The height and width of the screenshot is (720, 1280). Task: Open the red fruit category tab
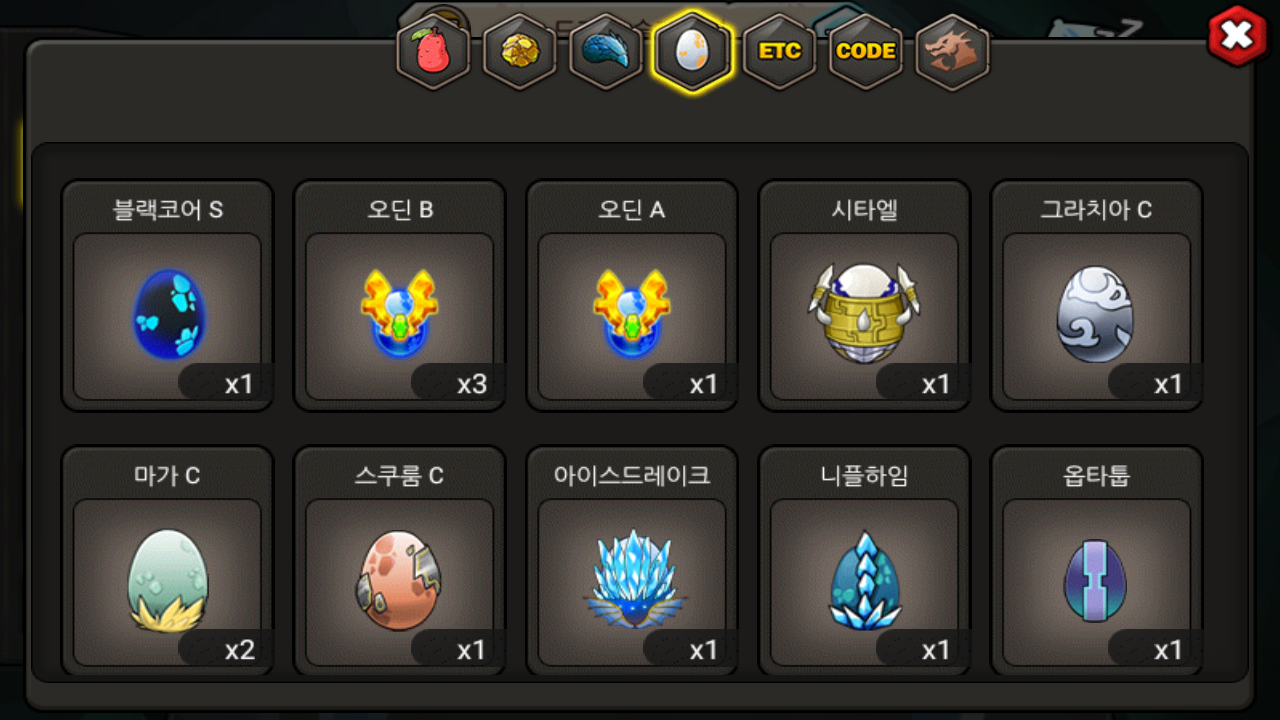[433, 51]
